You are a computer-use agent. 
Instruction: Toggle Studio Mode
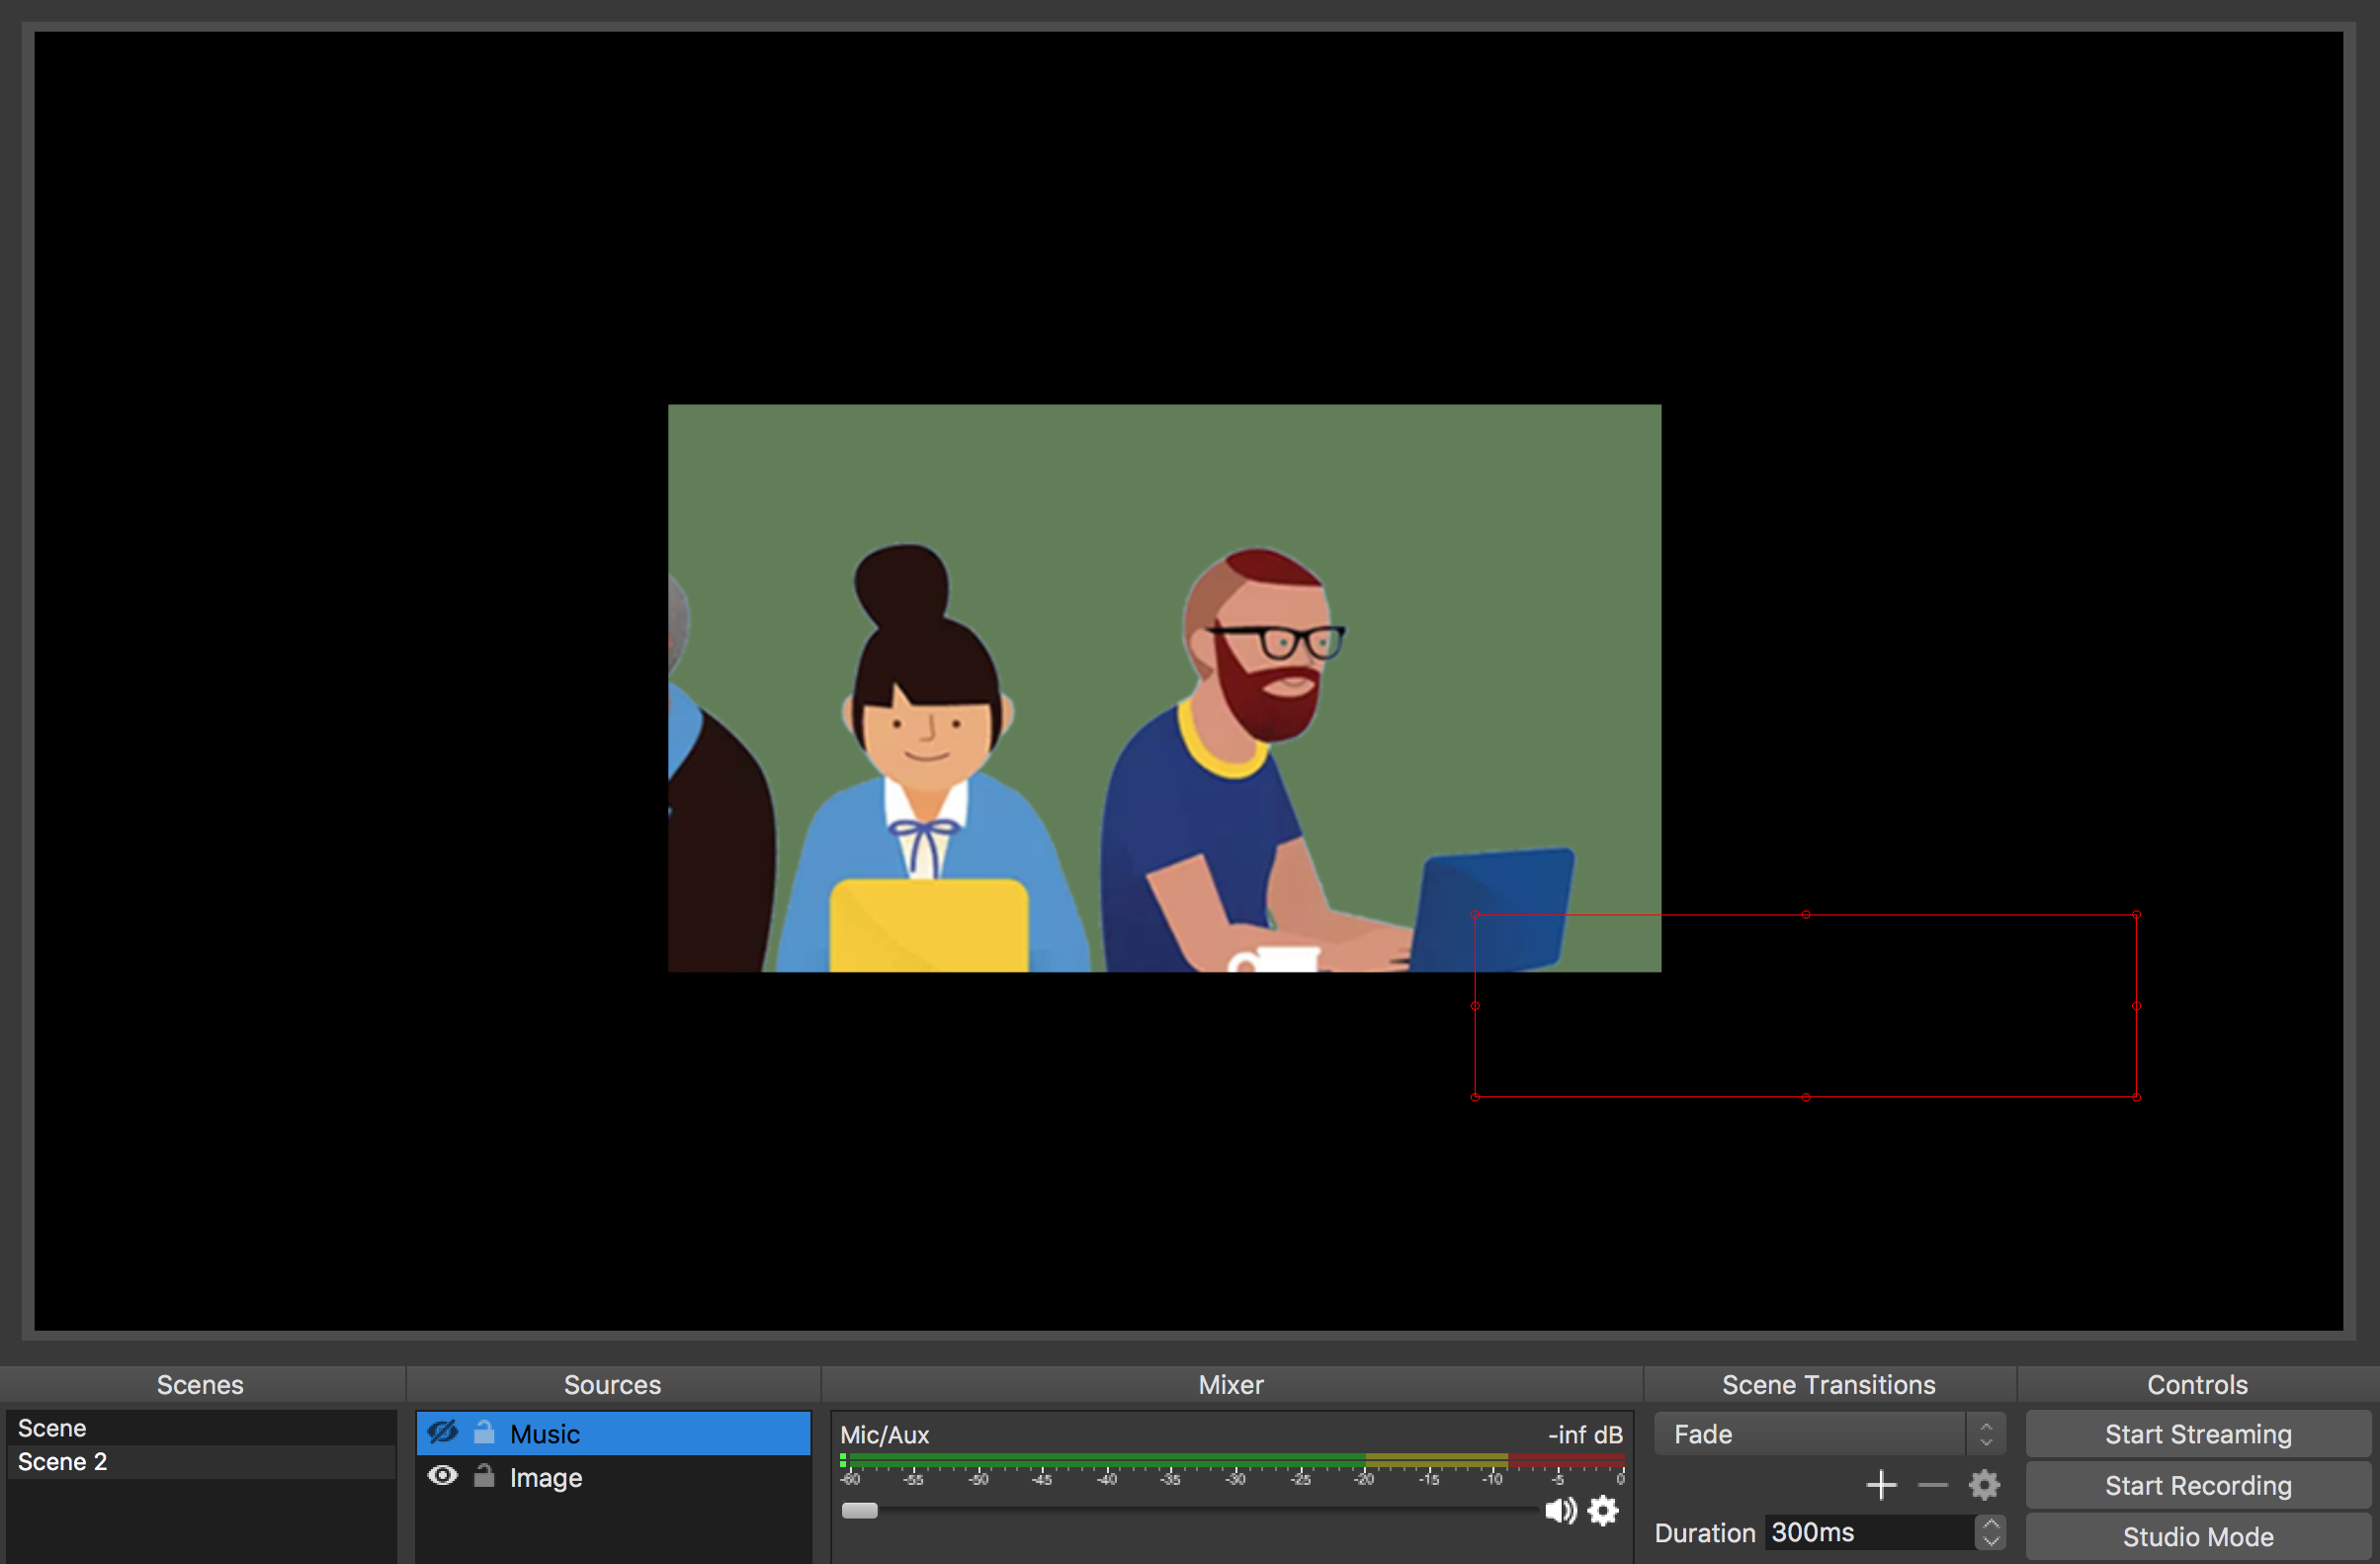tap(2197, 1536)
